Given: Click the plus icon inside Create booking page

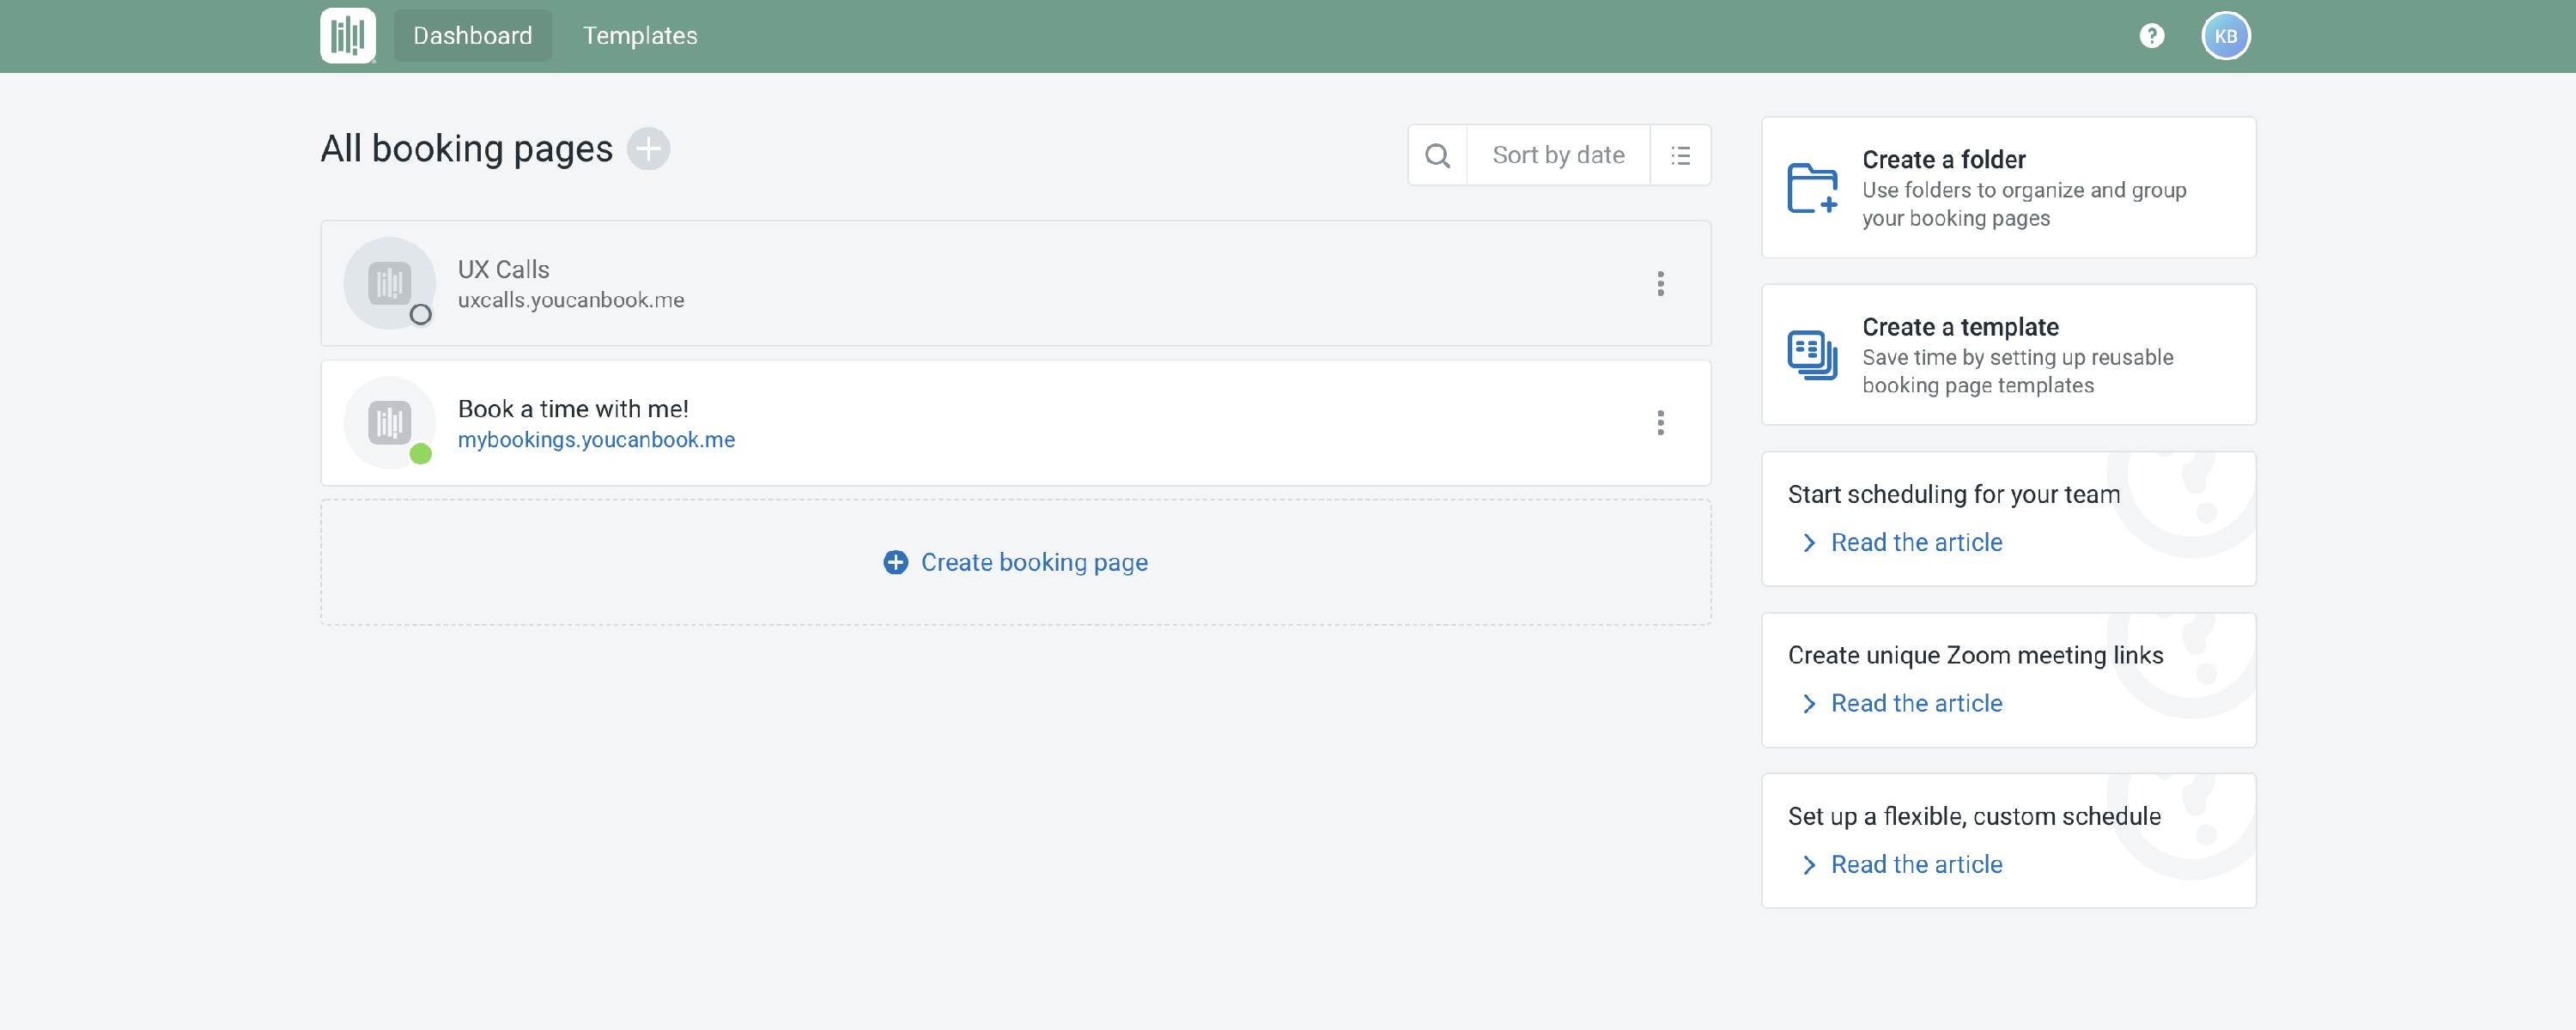Looking at the screenshot, I should [893, 562].
